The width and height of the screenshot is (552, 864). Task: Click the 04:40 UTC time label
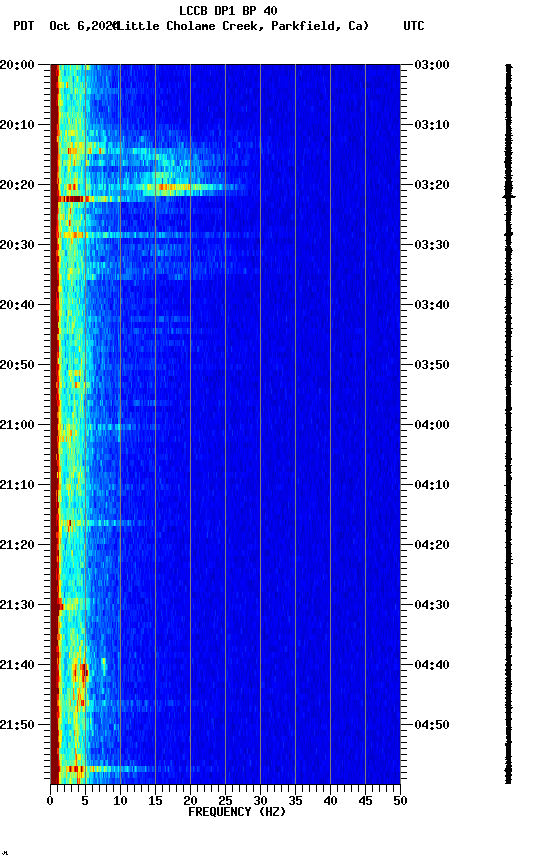click(x=432, y=665)
